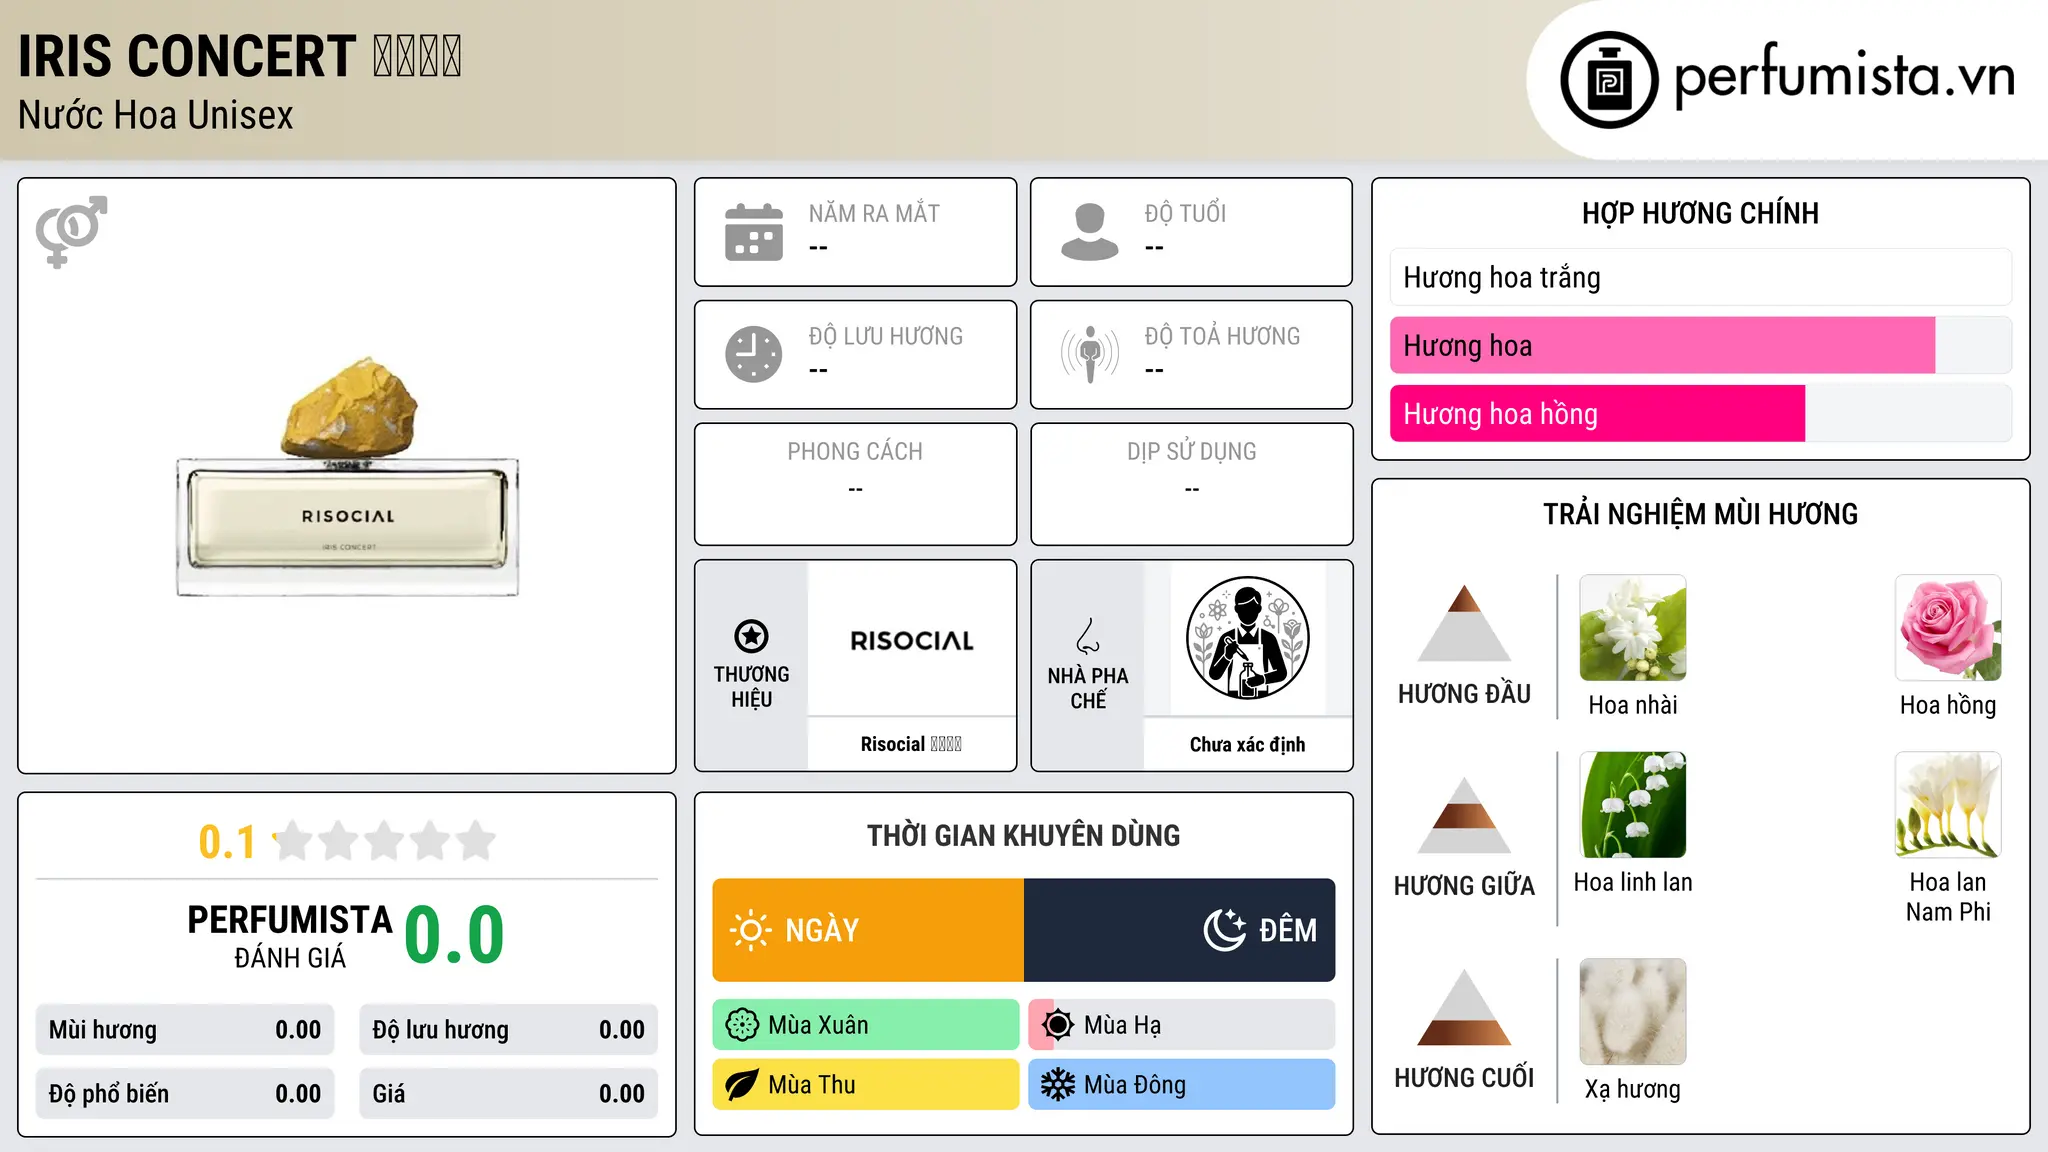The image size is (2048, 1152).
Task: Click the Giá score row
Action: click(x=509, y=1094)
